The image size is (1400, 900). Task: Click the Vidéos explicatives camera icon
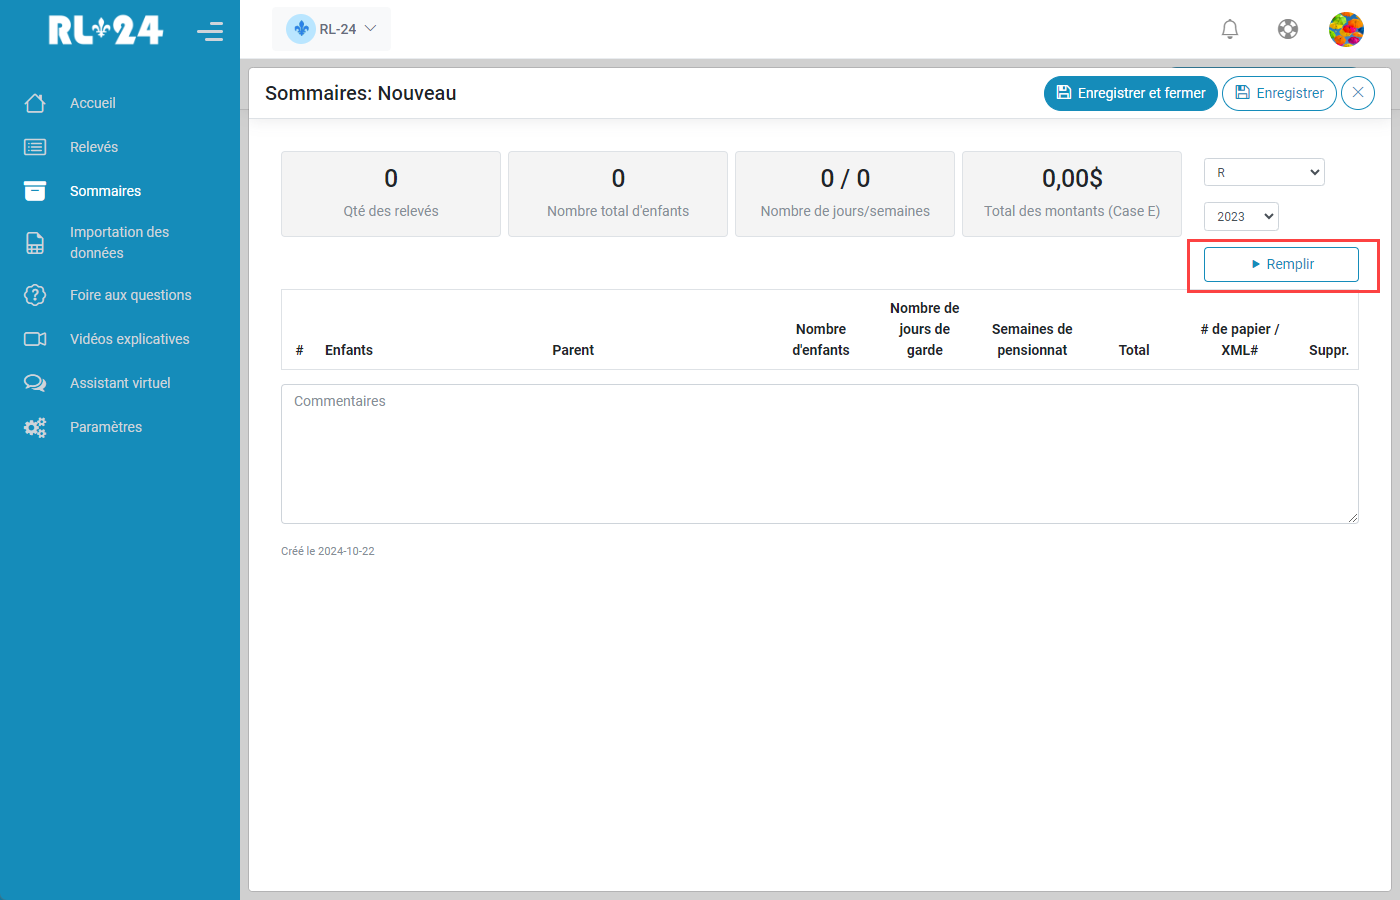point(35,339)
